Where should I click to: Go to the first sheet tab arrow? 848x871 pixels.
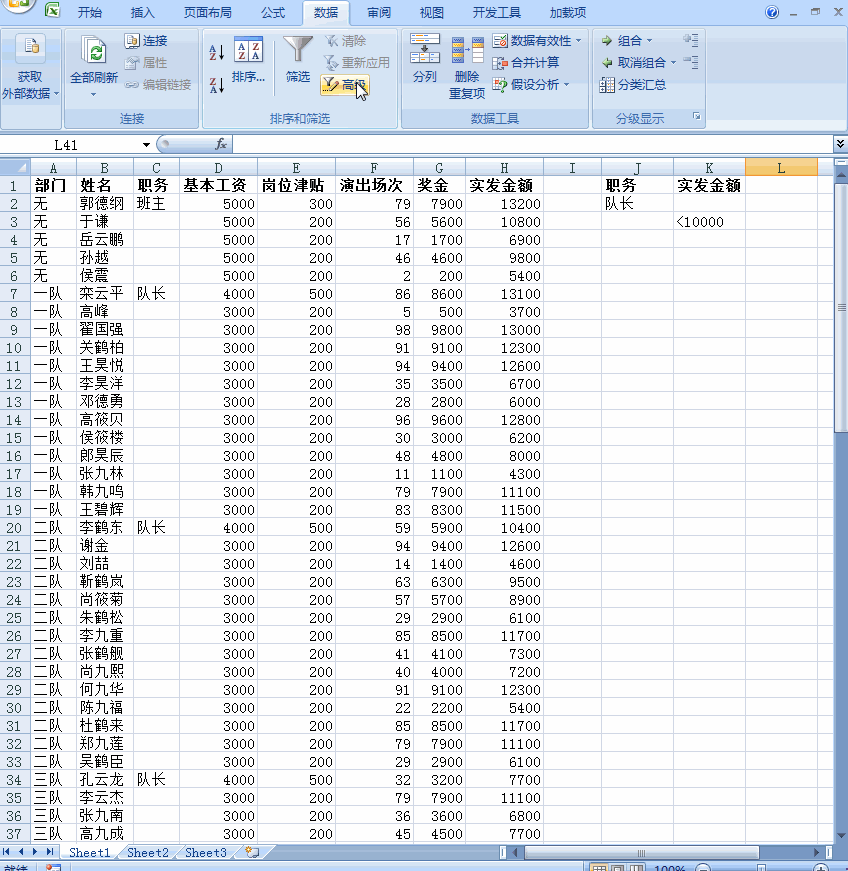[6, 852]
